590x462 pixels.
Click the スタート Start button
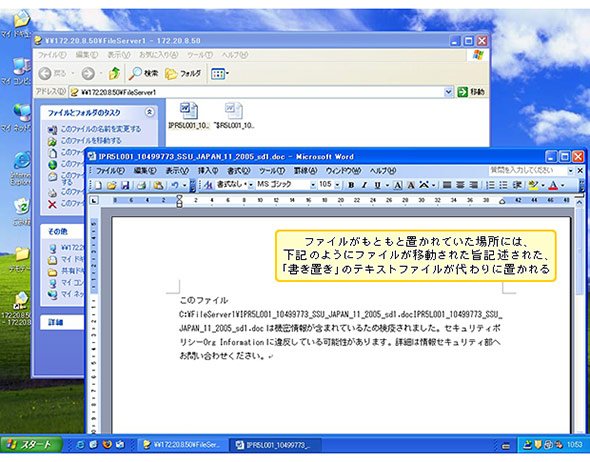(31, 445)
